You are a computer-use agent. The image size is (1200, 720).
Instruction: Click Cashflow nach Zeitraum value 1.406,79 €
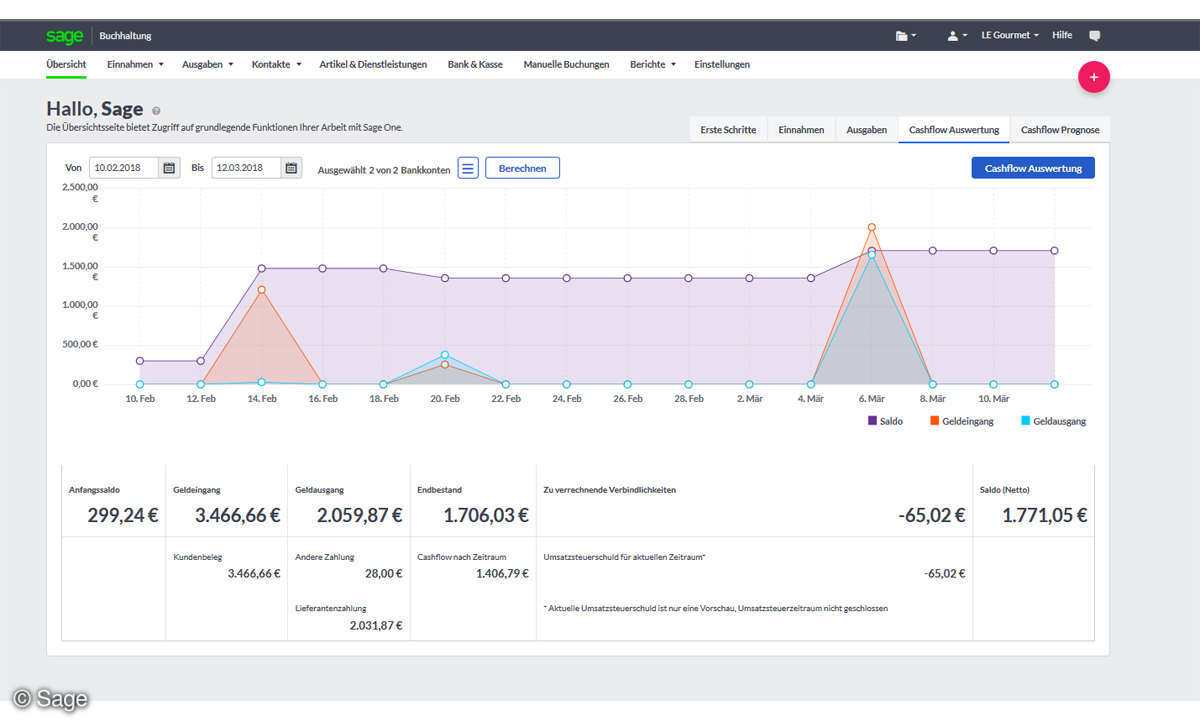(503, 574)
